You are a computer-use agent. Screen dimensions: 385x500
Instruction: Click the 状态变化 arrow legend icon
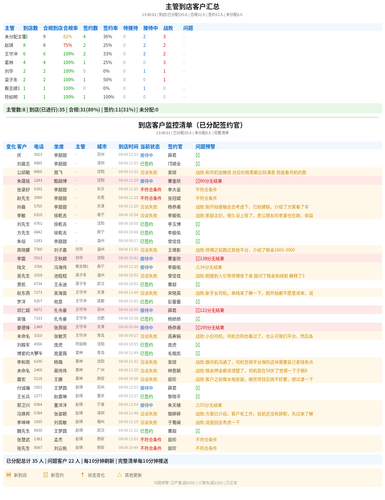(82, 475)
